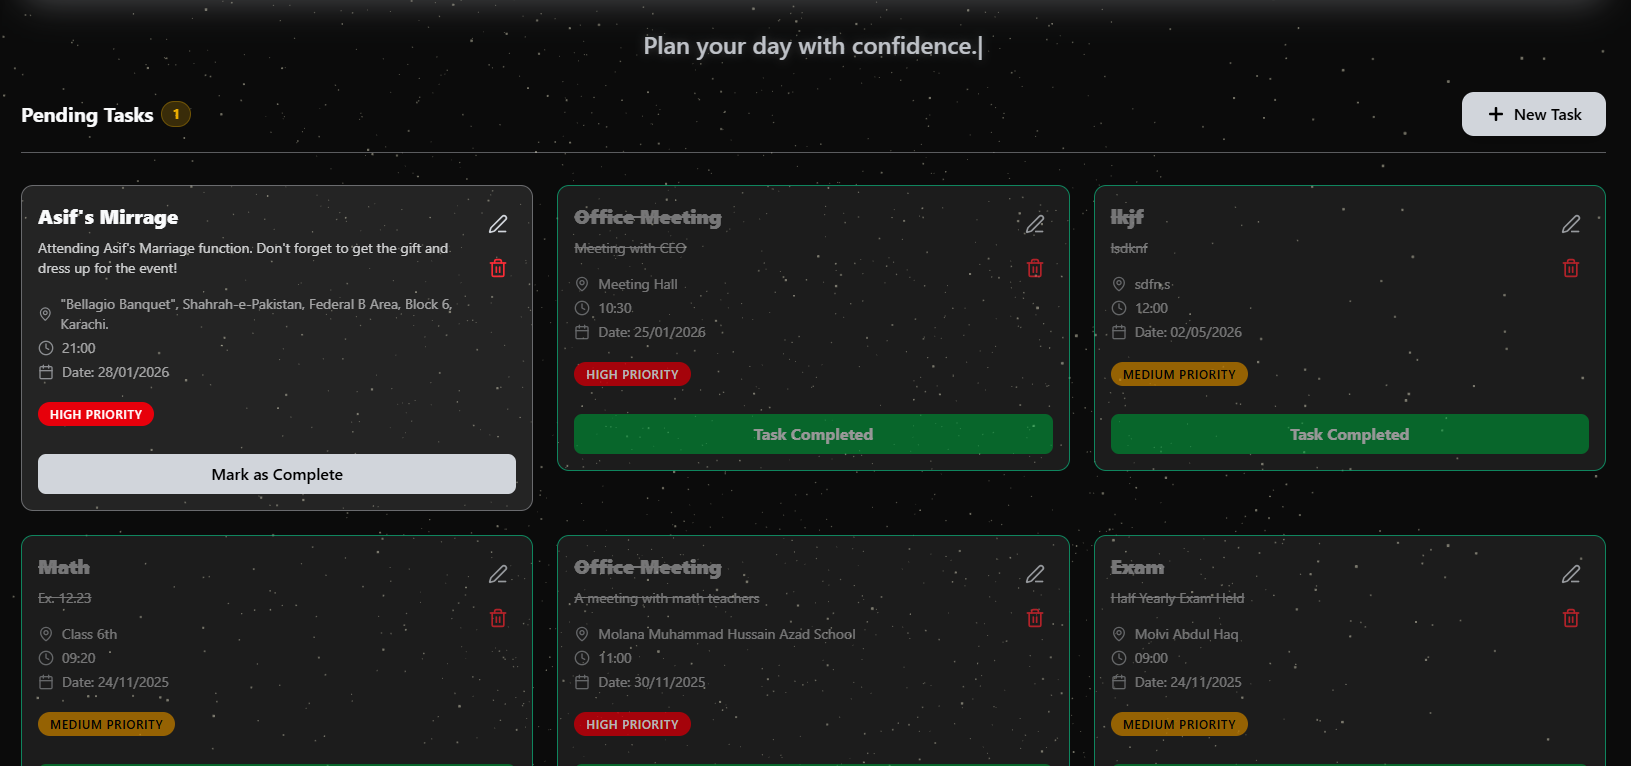
Task: Edit the Asif's Mirrage task
Action: click(x=498, y=224)
